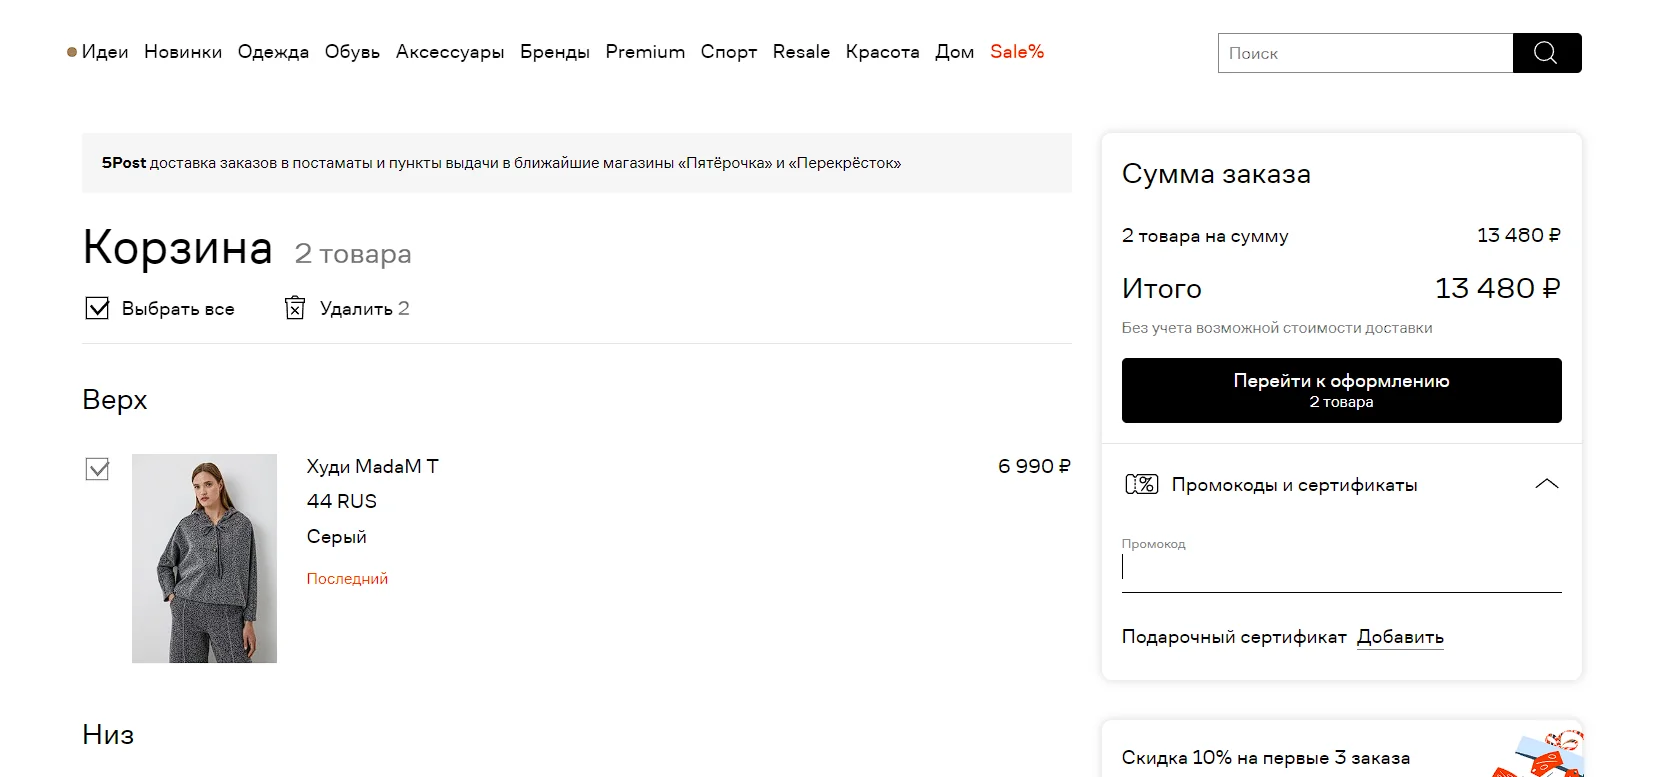The height and width of the screenshot is (777, 1668).
Task: Open the grey hoodie product thumbnail
Action: 204,558
